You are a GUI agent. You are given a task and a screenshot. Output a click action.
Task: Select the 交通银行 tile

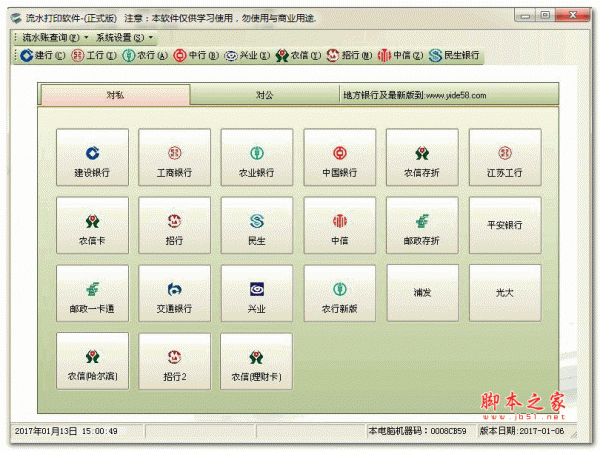tap(174, 293)
